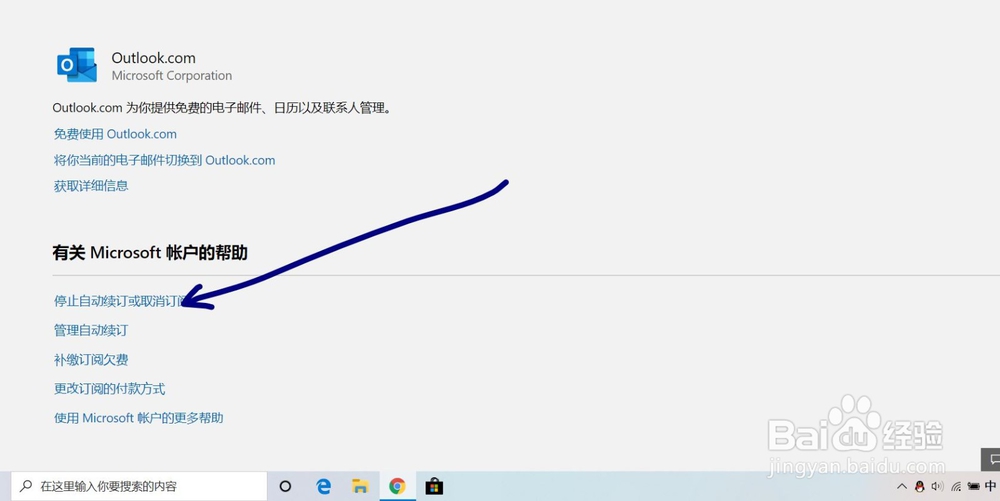Open Cortana circle icon in taskbar
This screenshot has height=501, width=1000.
[285, 486]
